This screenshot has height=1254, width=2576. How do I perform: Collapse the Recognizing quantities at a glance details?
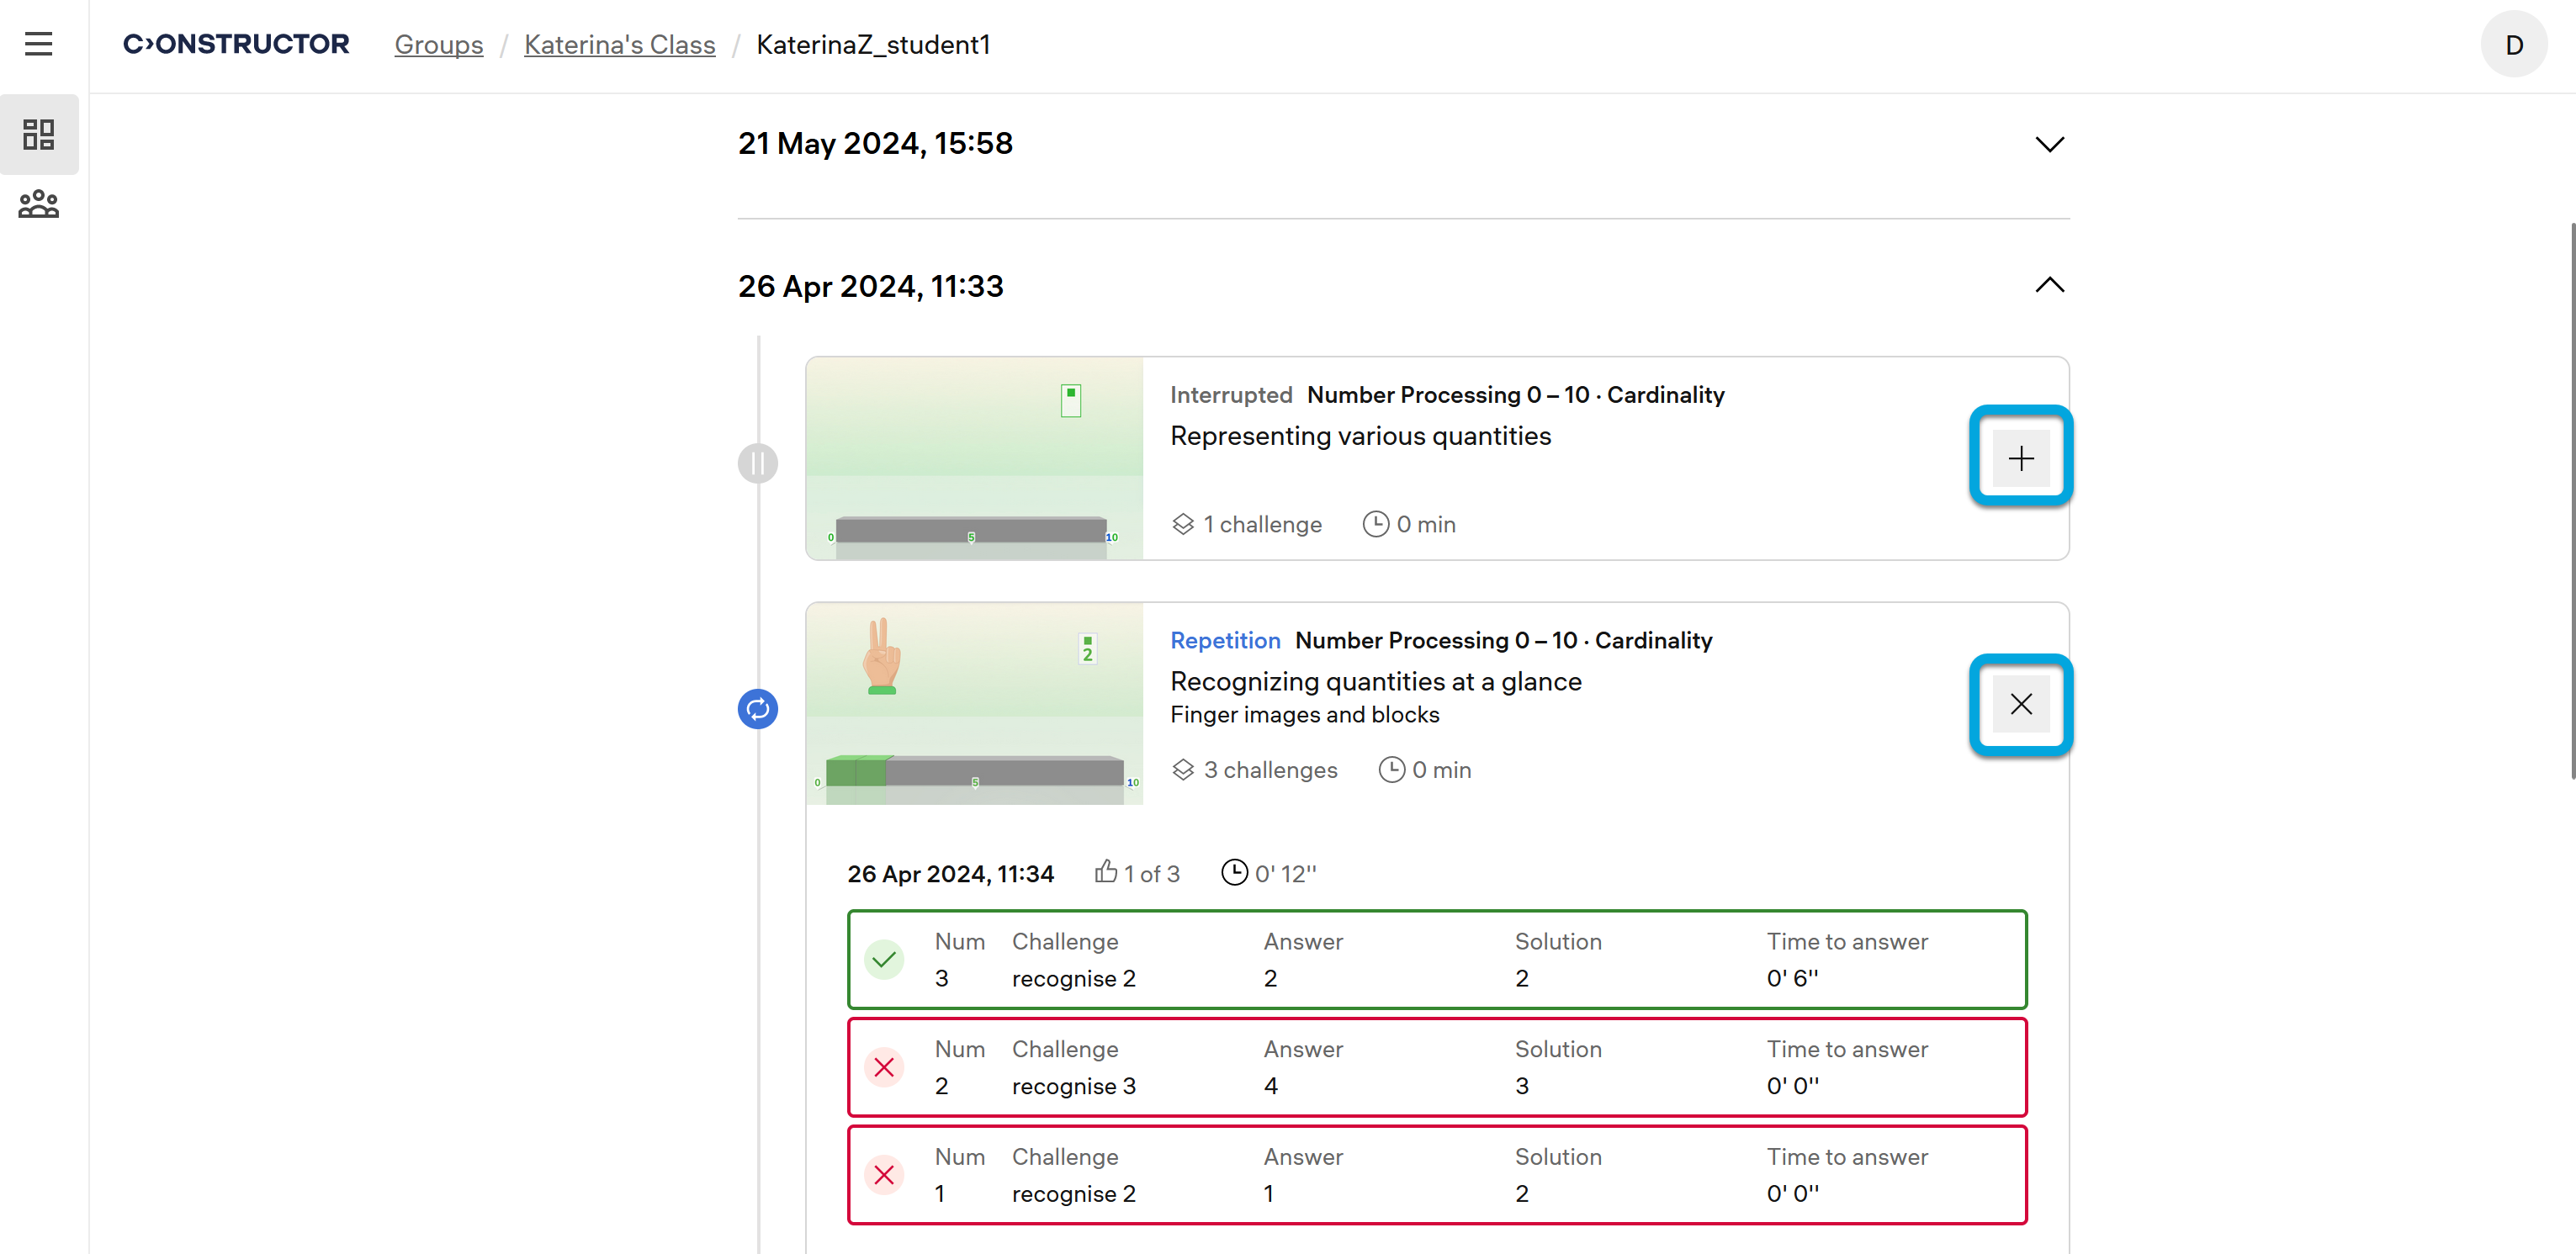click(2020, 704)
